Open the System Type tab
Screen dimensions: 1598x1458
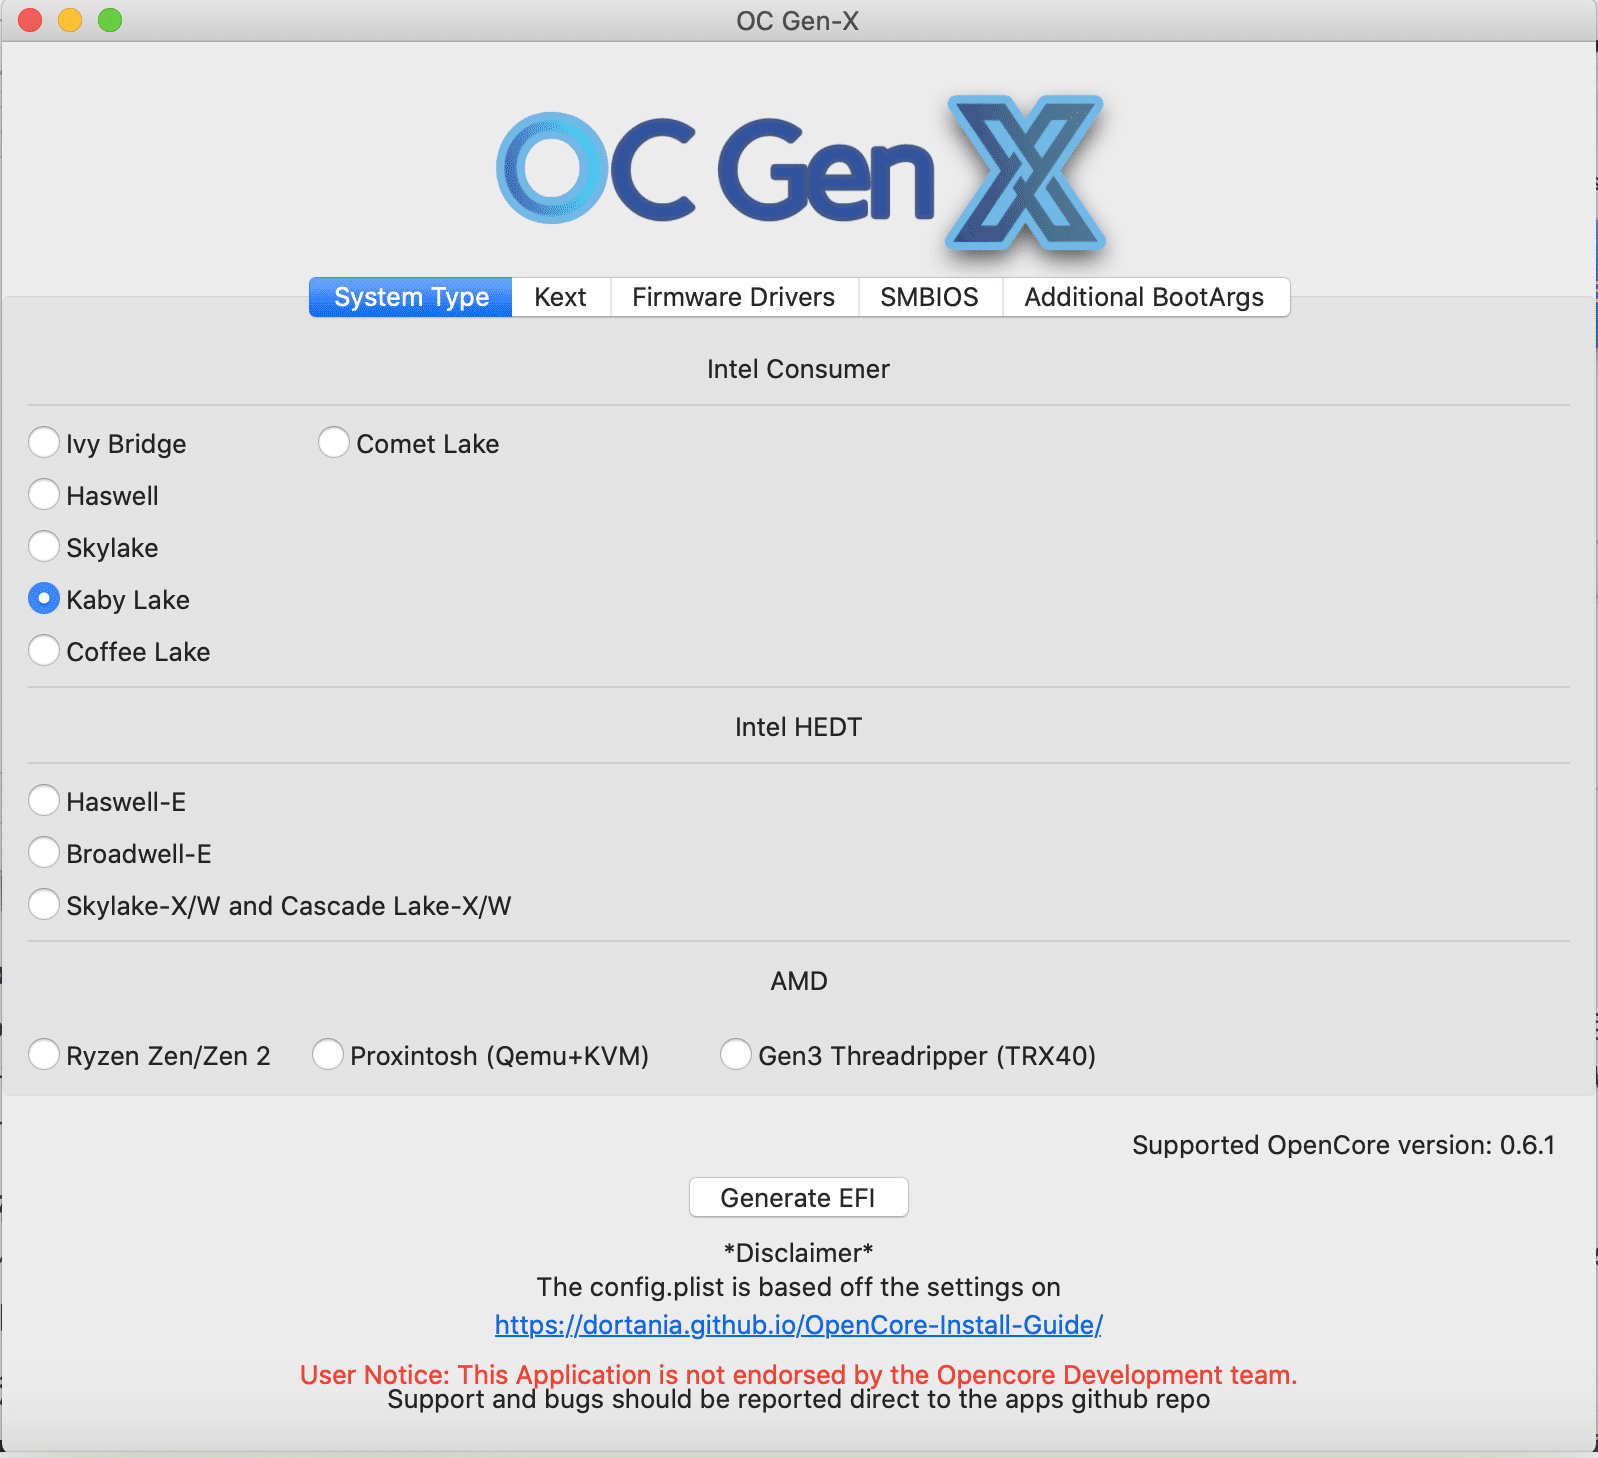pyautogui.click(x=411, y=297)
